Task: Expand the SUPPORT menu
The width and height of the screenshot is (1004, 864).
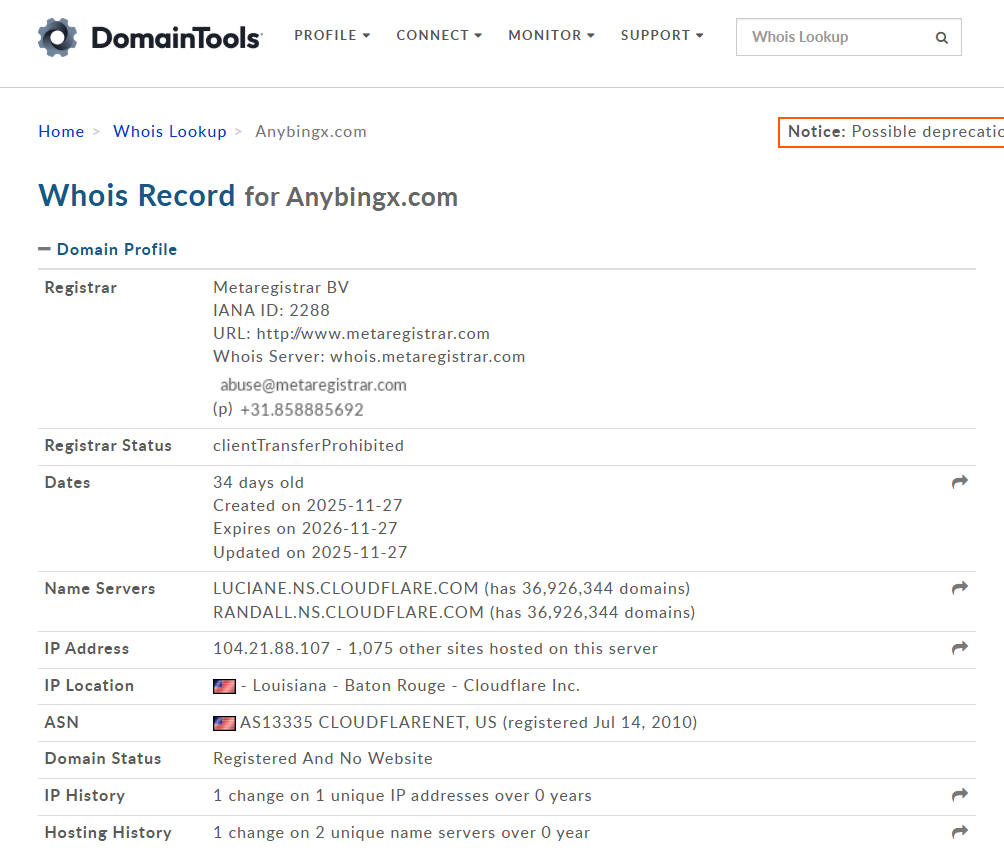Action: coord(662,36)
